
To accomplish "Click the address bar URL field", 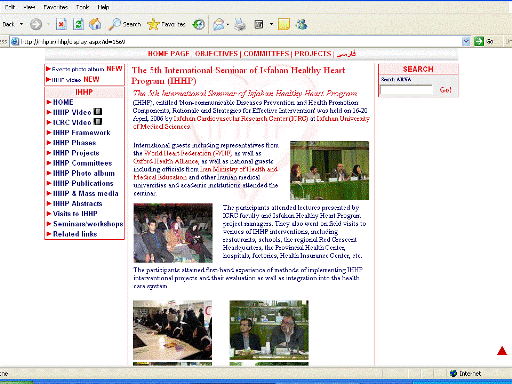I will click(240, 42).
